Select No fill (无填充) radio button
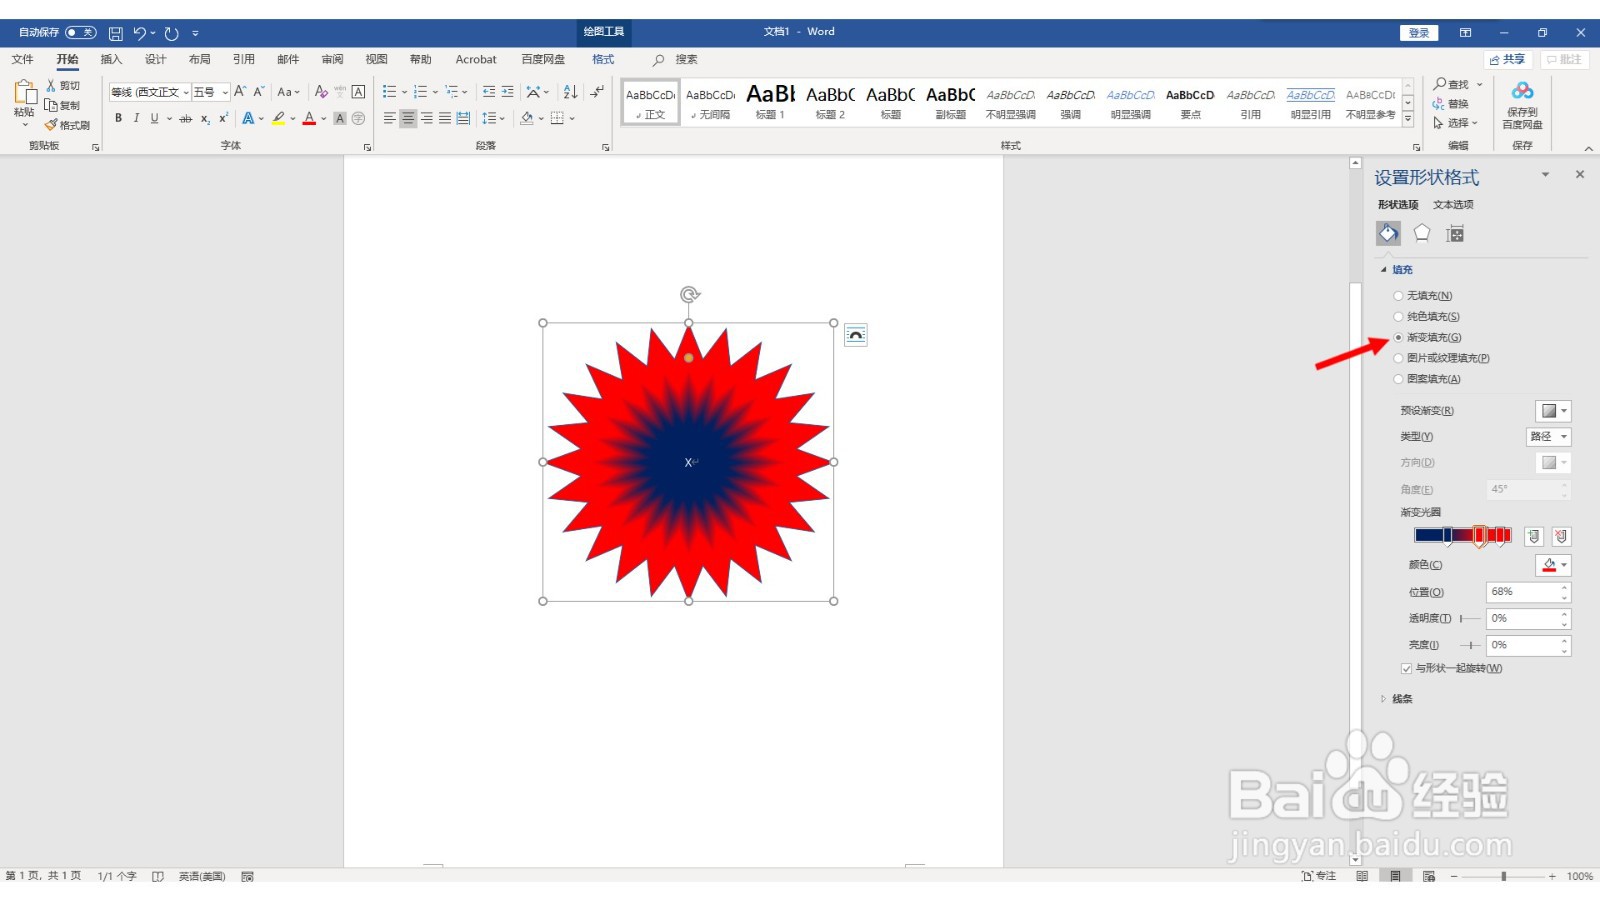Viewport: 1600px width, 900px height. pyautogui.click(x=1398, y=296)
